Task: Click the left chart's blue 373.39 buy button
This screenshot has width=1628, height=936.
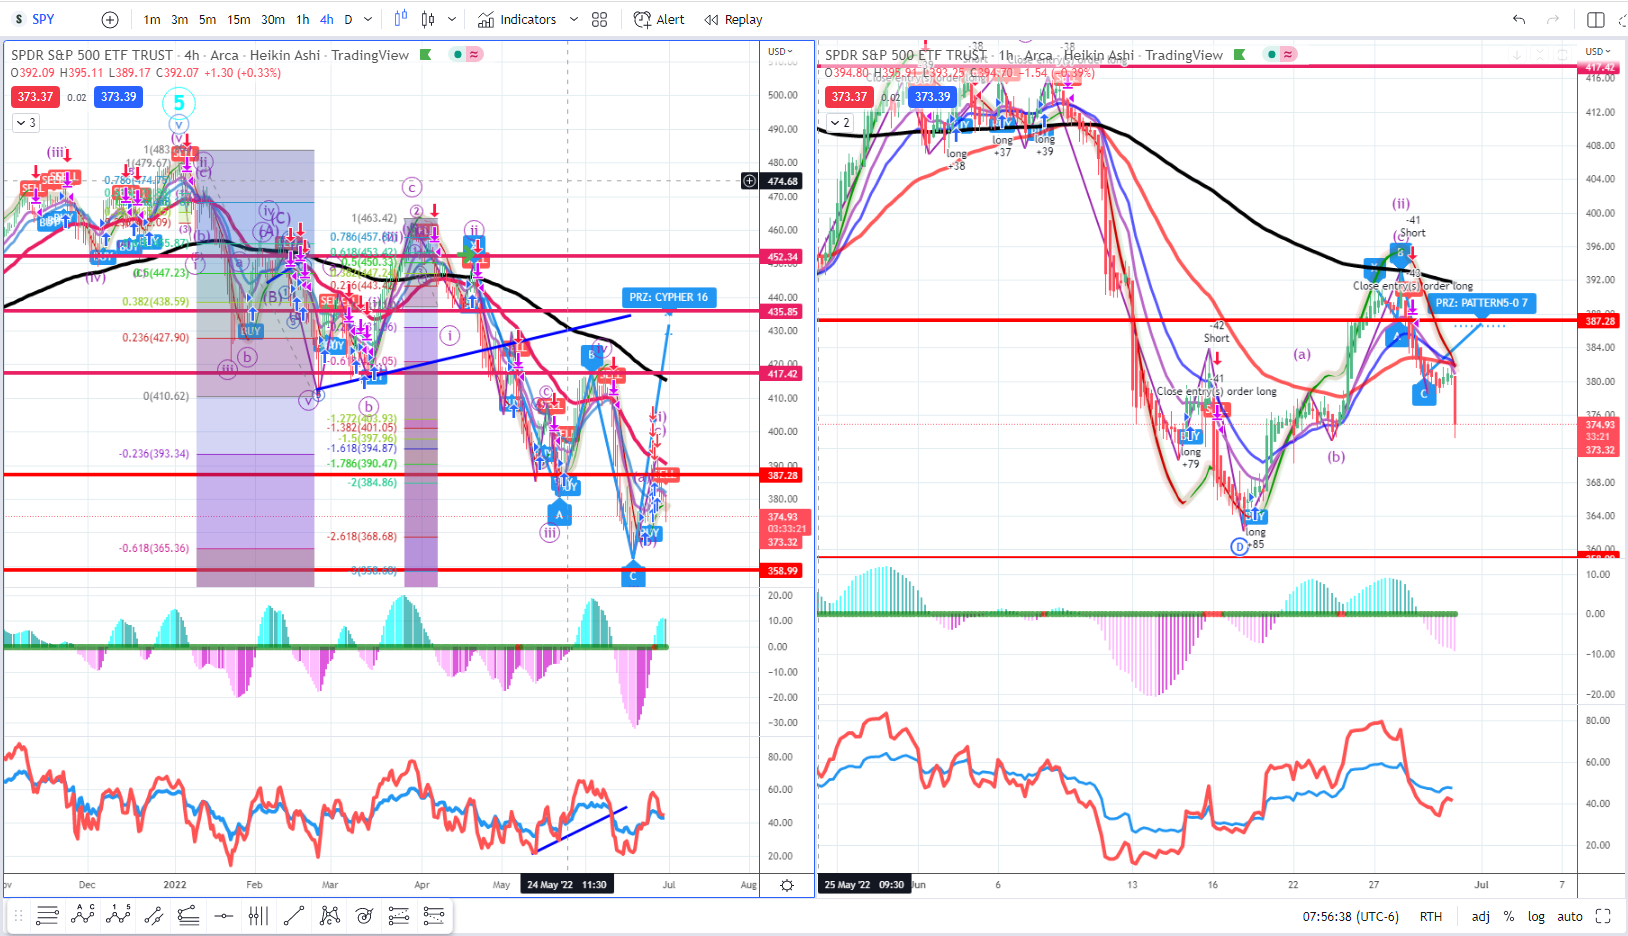Action: [x=118, y=97]
